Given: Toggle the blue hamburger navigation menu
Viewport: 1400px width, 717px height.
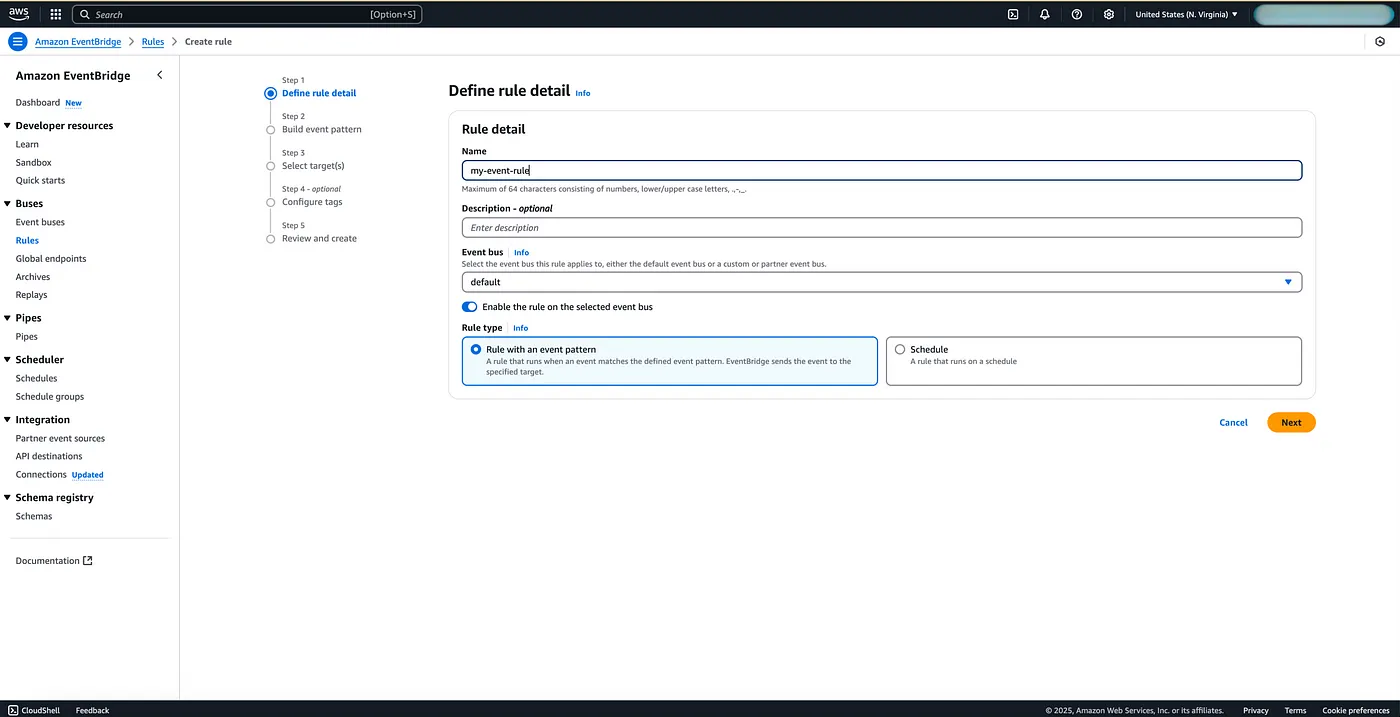Looking at the screenshot, I should click(x=17, y=41).
